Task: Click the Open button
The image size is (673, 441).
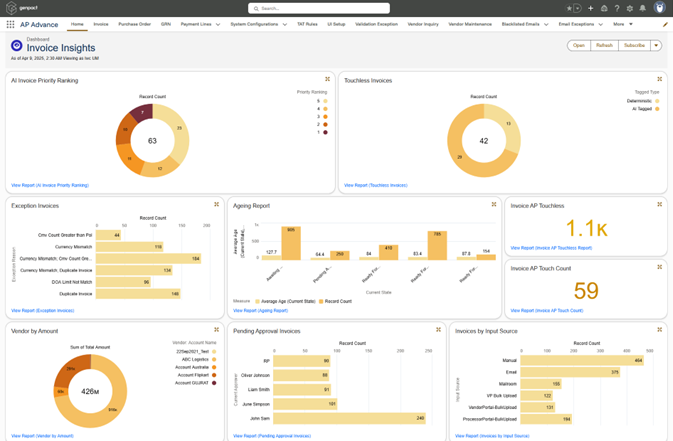Action: 579,45
